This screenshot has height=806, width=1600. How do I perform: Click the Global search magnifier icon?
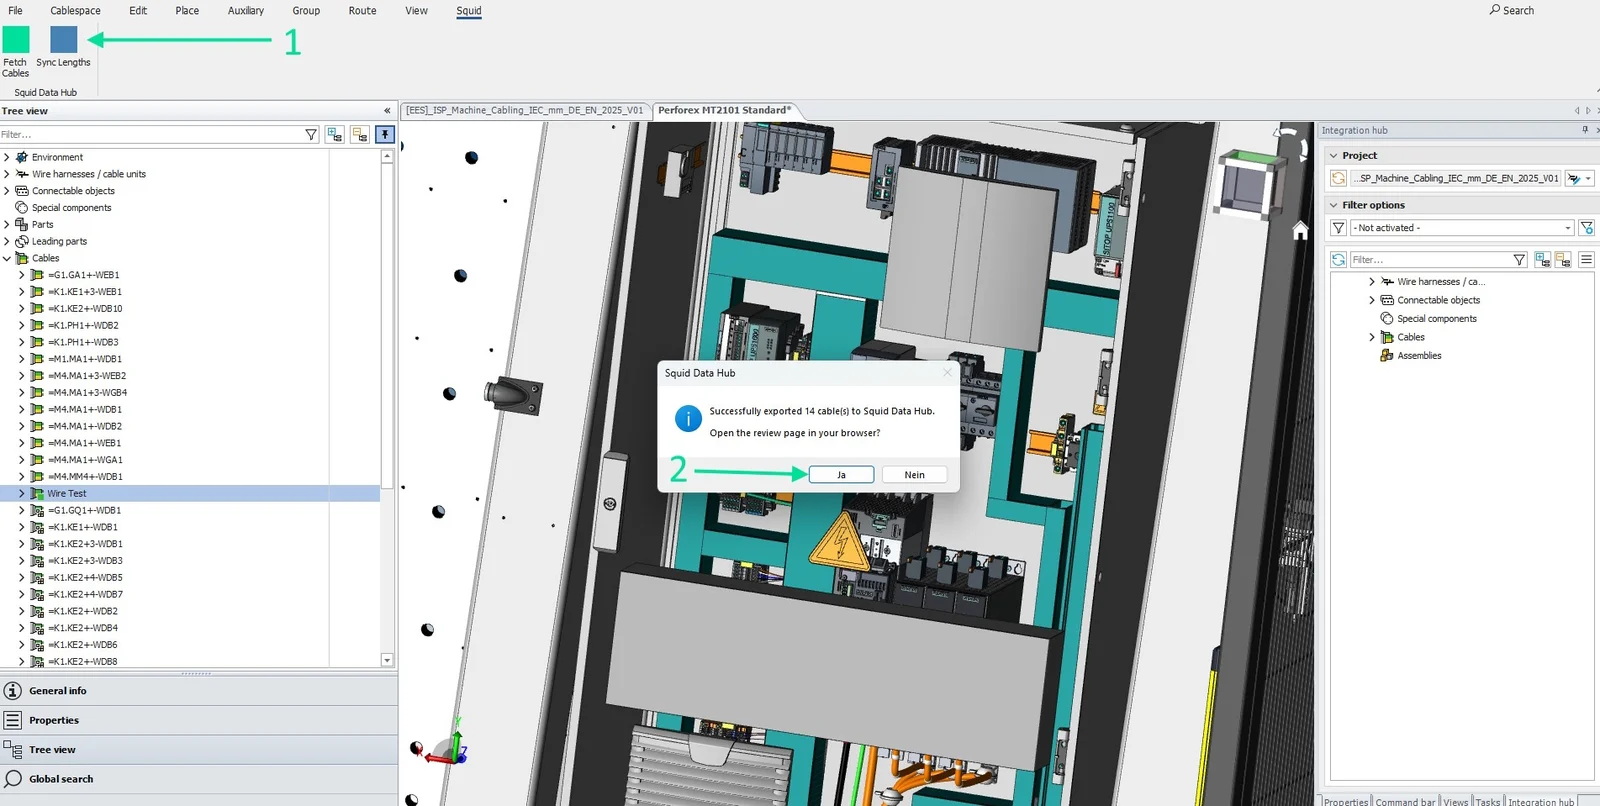pyautogui.click(x=13, y=779)
